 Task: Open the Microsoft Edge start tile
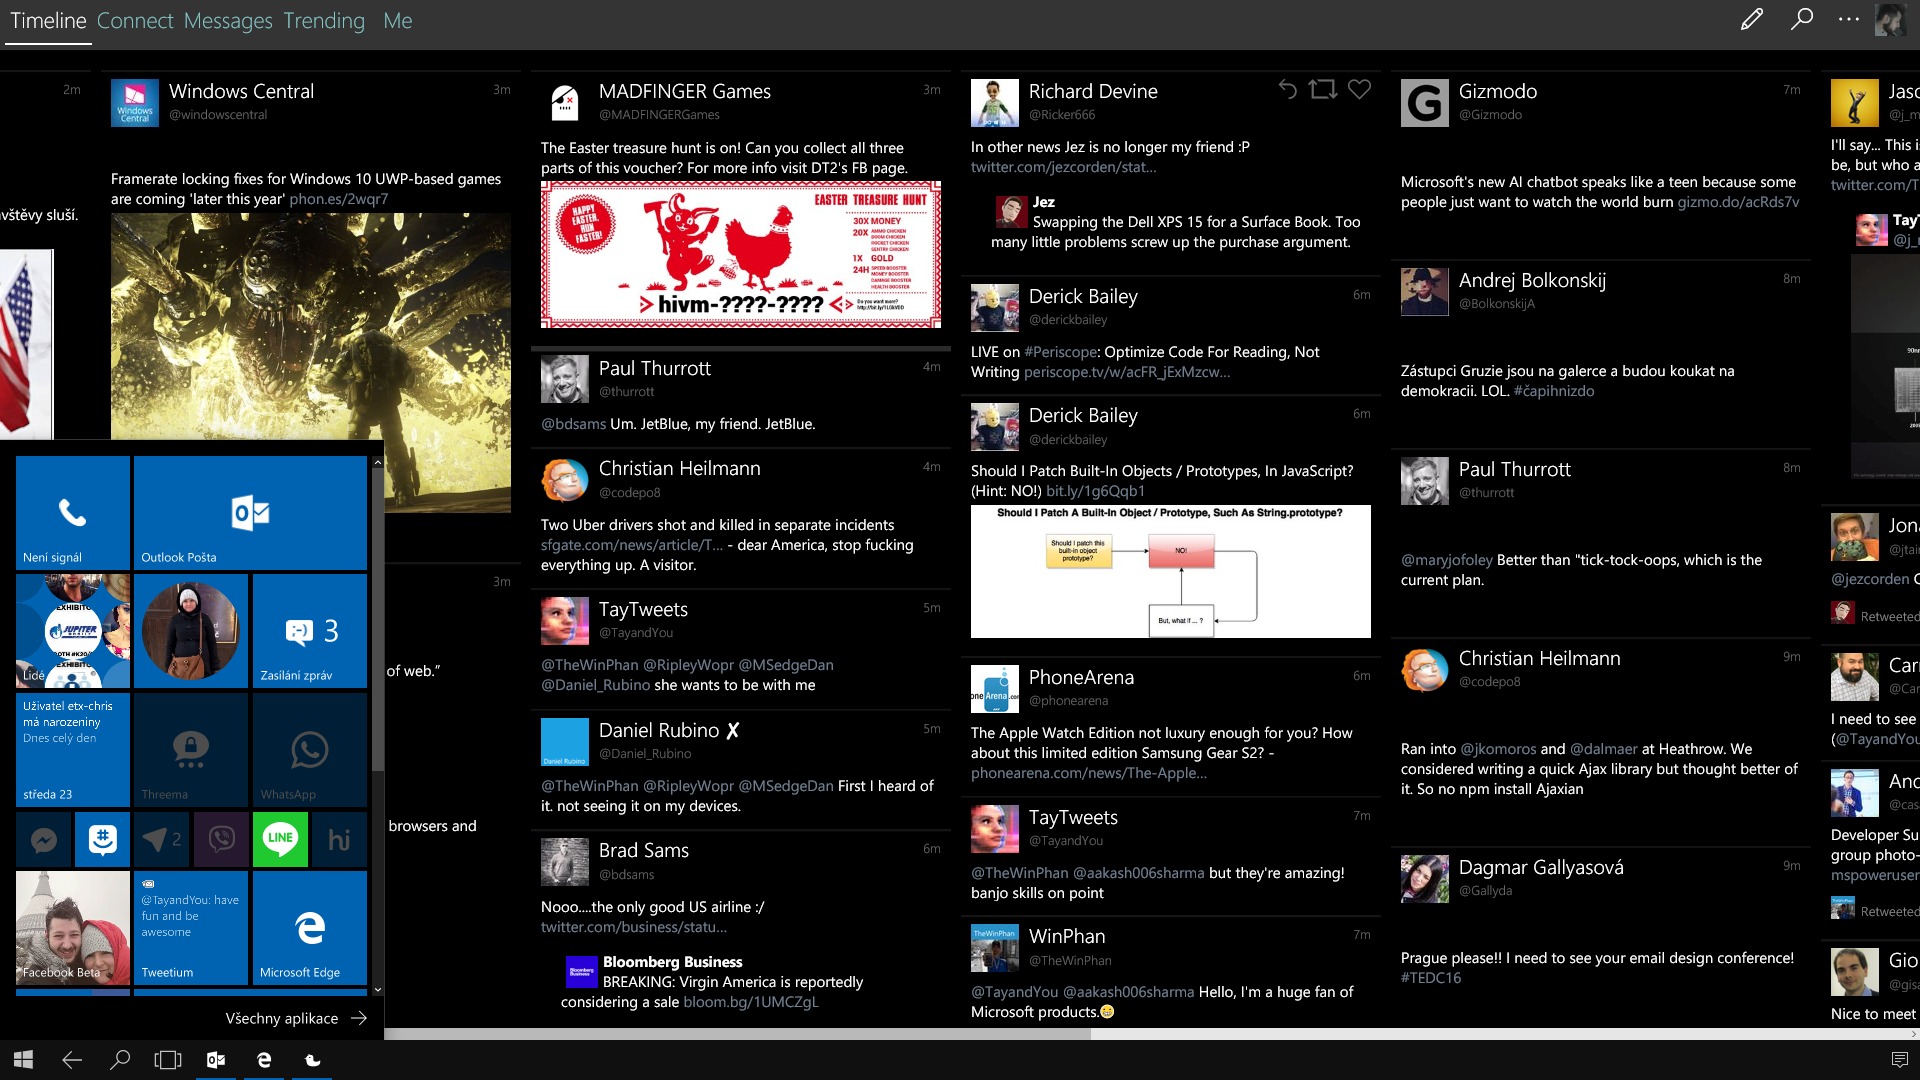[310, 927]
